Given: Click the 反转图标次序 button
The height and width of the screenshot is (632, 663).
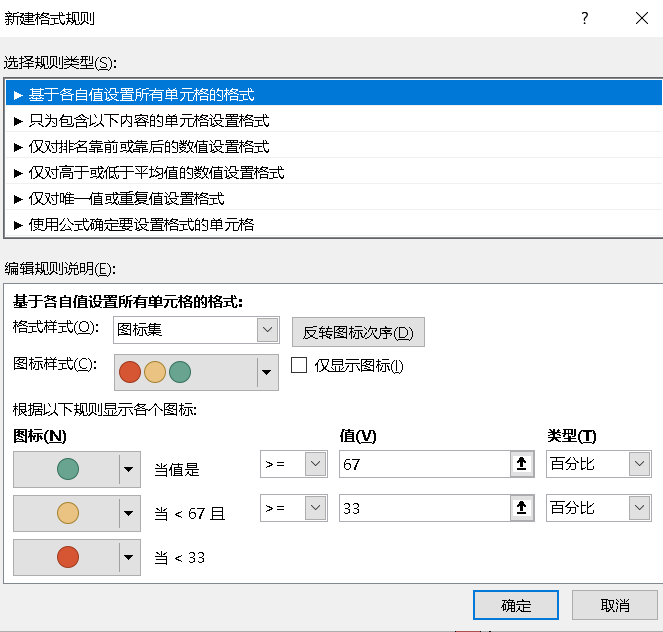Looking at the screenshot, I should 358,332.
